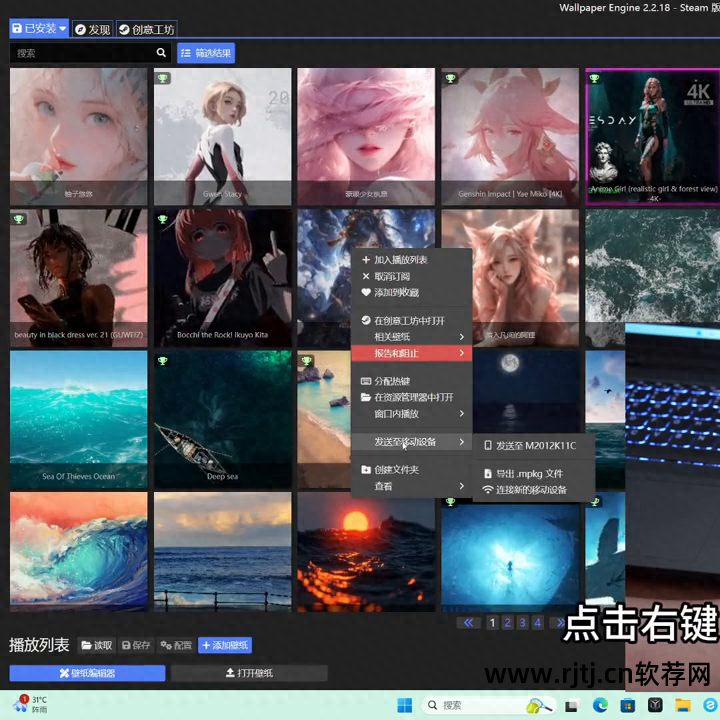Go to page 2
The height and width of the screenshot is (720, 720).
pyautogui.click(x=507, y=623)
